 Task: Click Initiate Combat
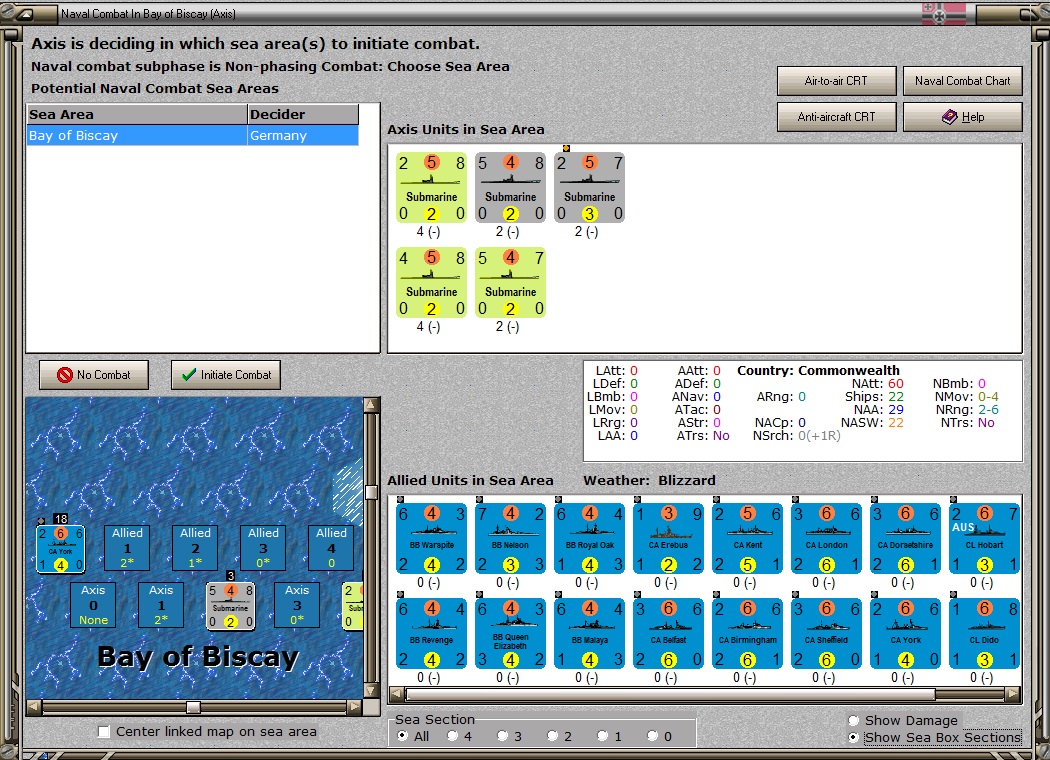click(x=226, y=375)
